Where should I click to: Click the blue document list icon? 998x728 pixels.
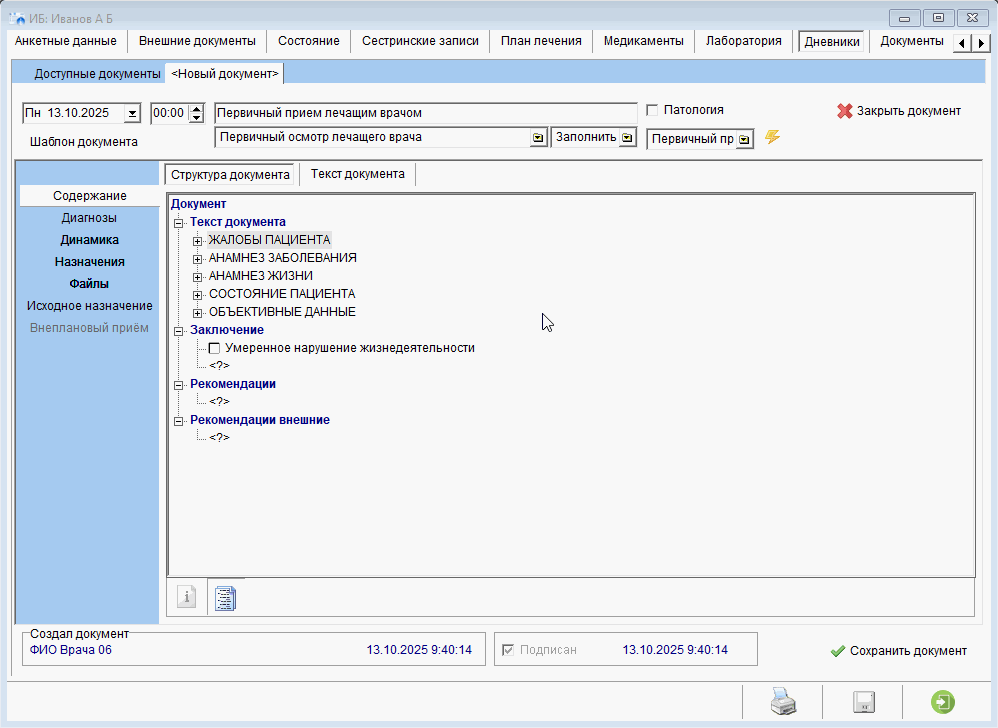(226, 598)
